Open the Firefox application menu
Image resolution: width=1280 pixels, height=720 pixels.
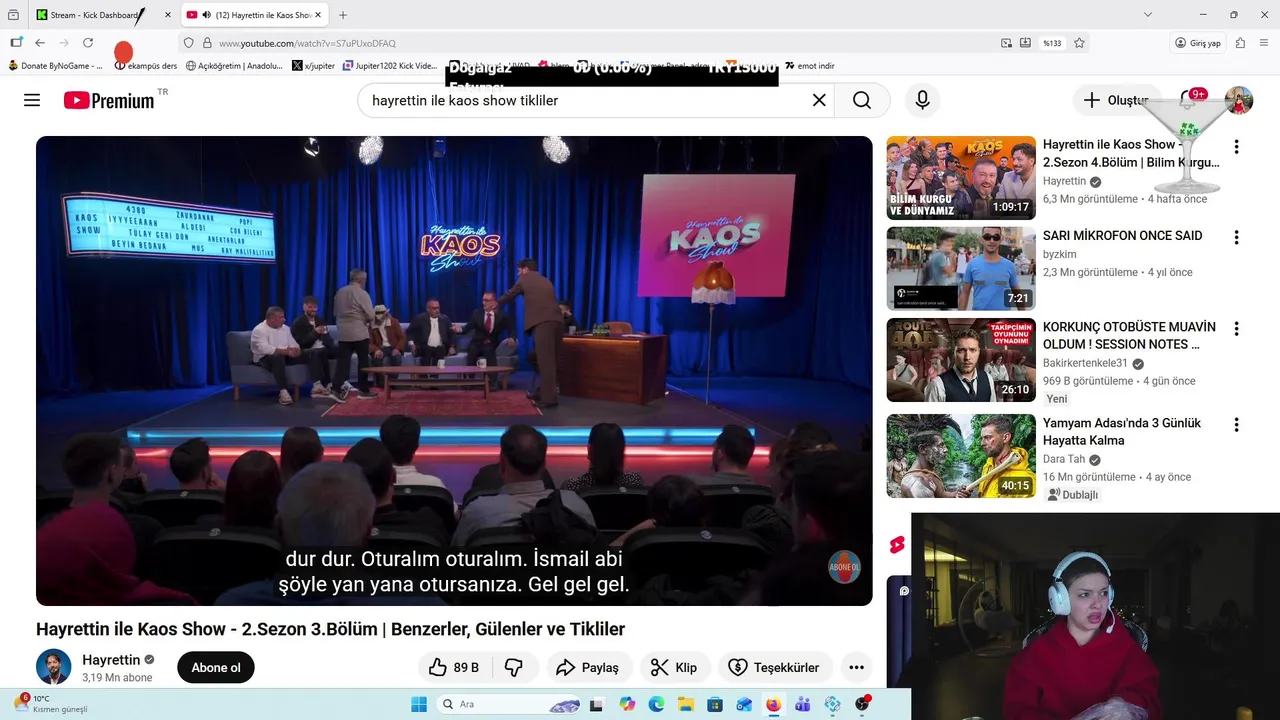[x=1265, y=43]
